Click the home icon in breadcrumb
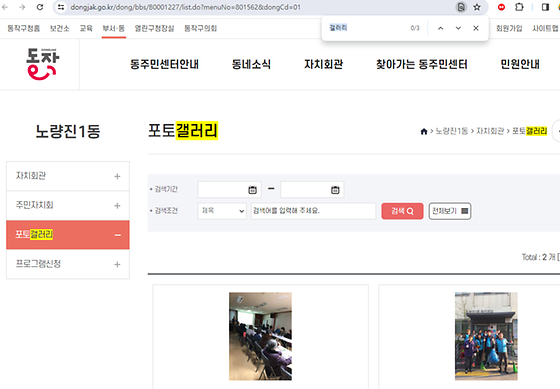The height and width of the screenshot is (389, 560). (424, 131)
